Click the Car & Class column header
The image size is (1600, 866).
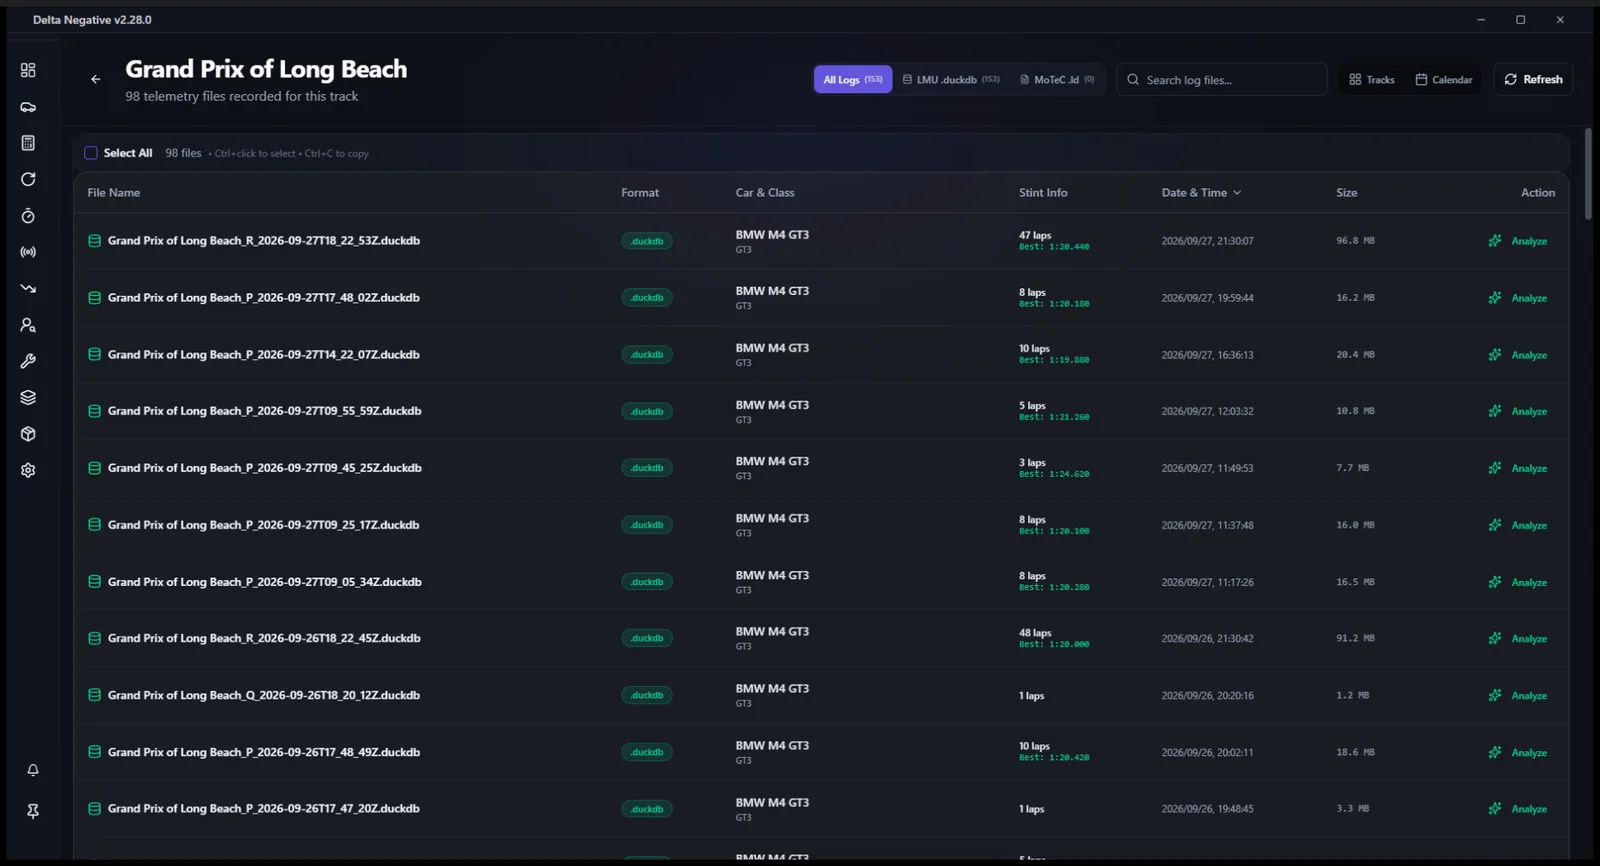point(765,193)
